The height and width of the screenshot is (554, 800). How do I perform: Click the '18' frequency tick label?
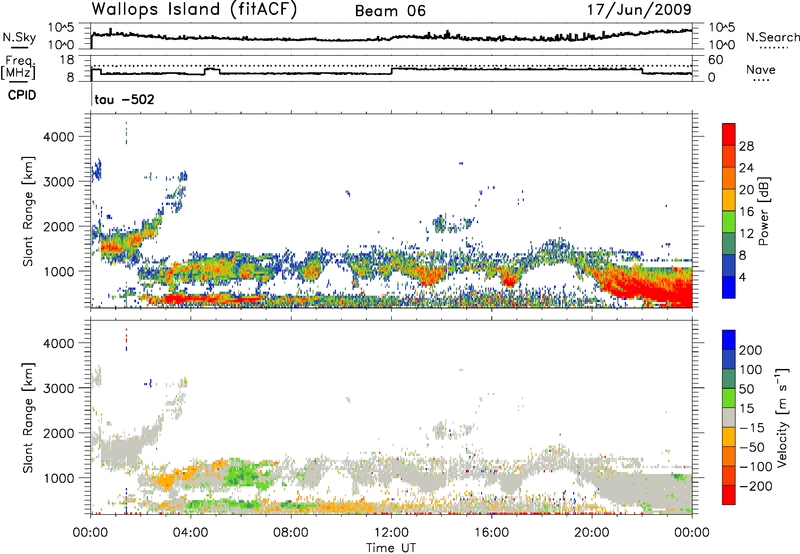point(67,60)
